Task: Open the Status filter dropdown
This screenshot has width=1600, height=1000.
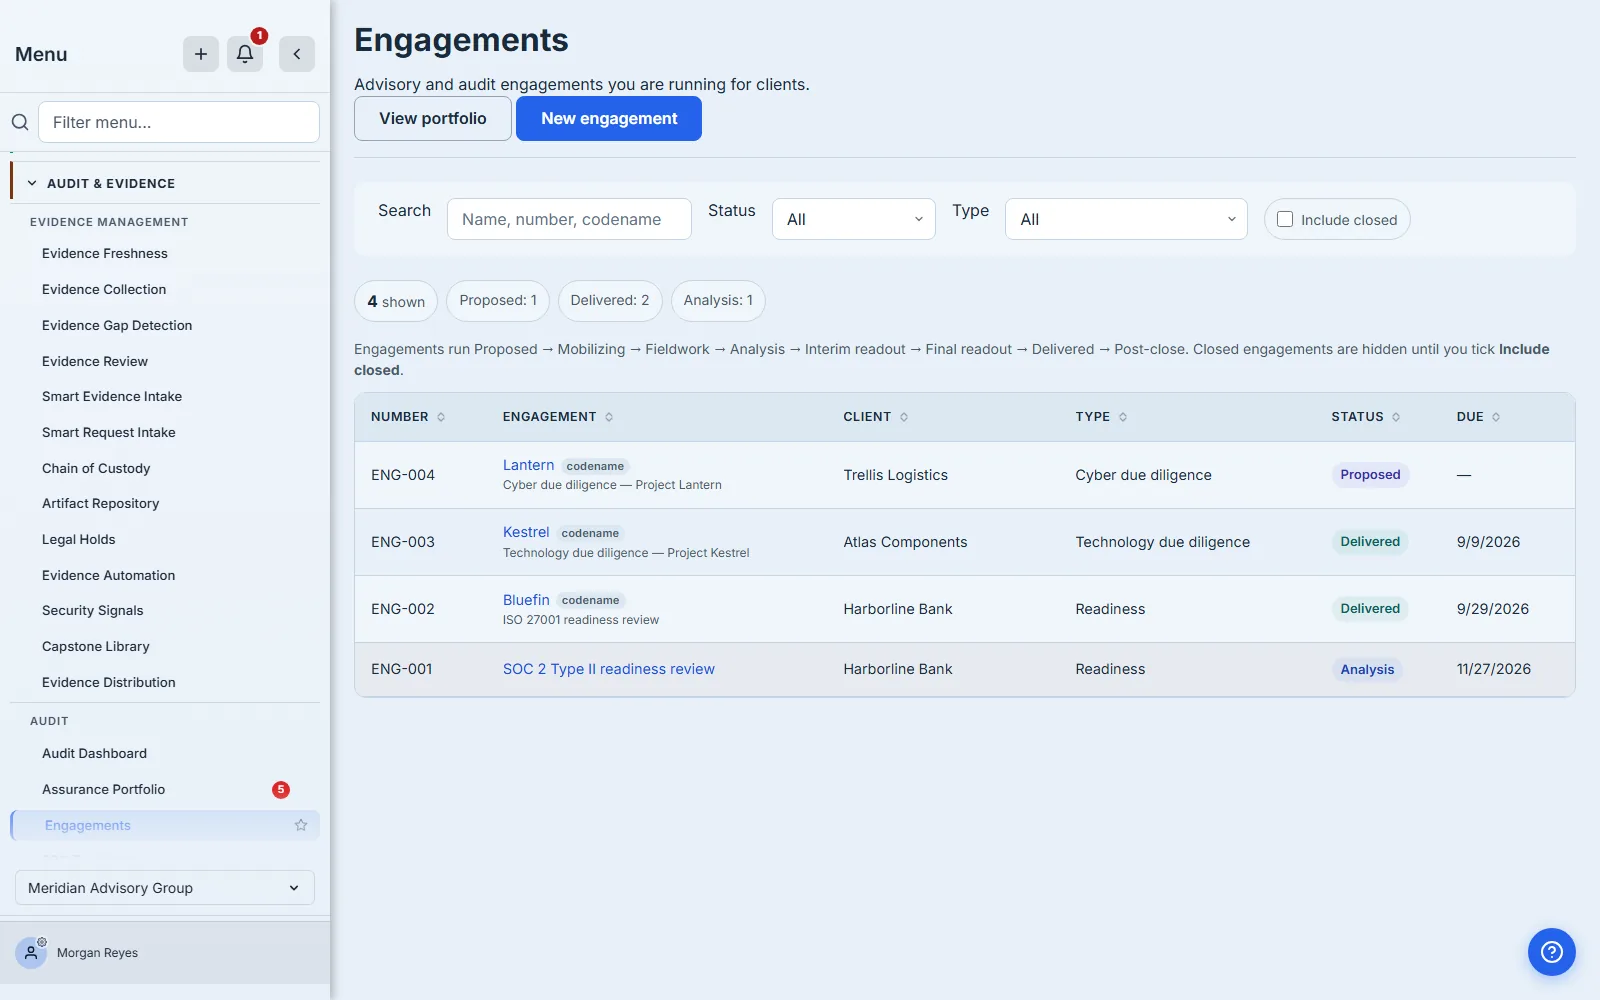Action: click(854, 219)
